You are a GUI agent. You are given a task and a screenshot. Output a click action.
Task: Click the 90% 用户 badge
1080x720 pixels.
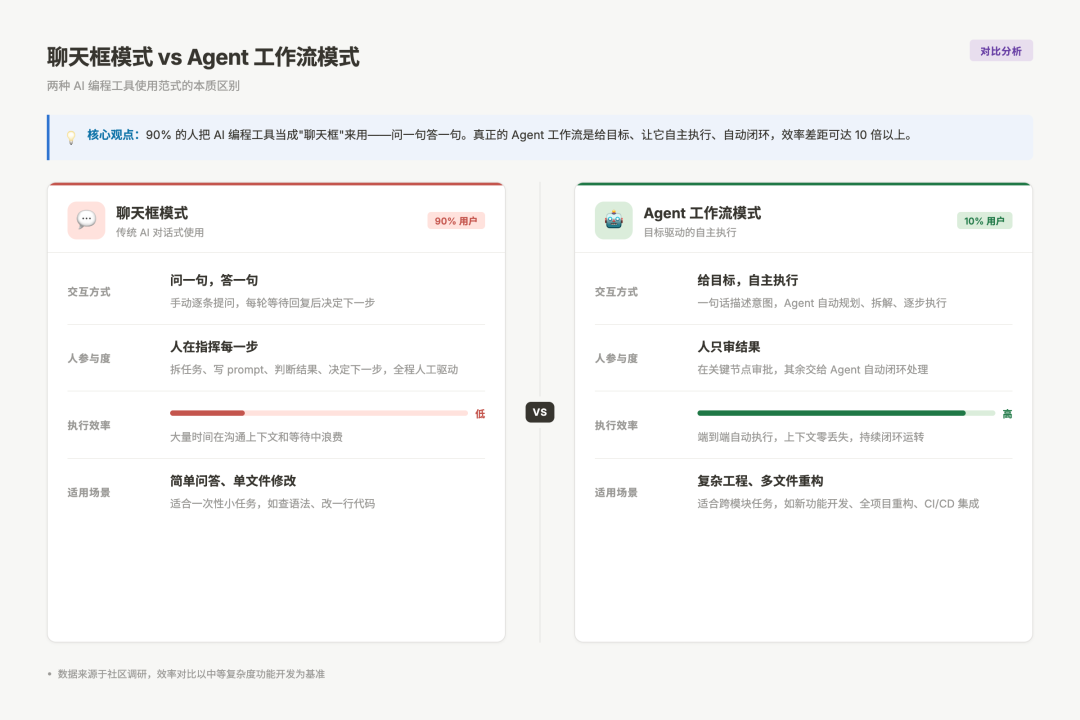[x=456, y=220]
